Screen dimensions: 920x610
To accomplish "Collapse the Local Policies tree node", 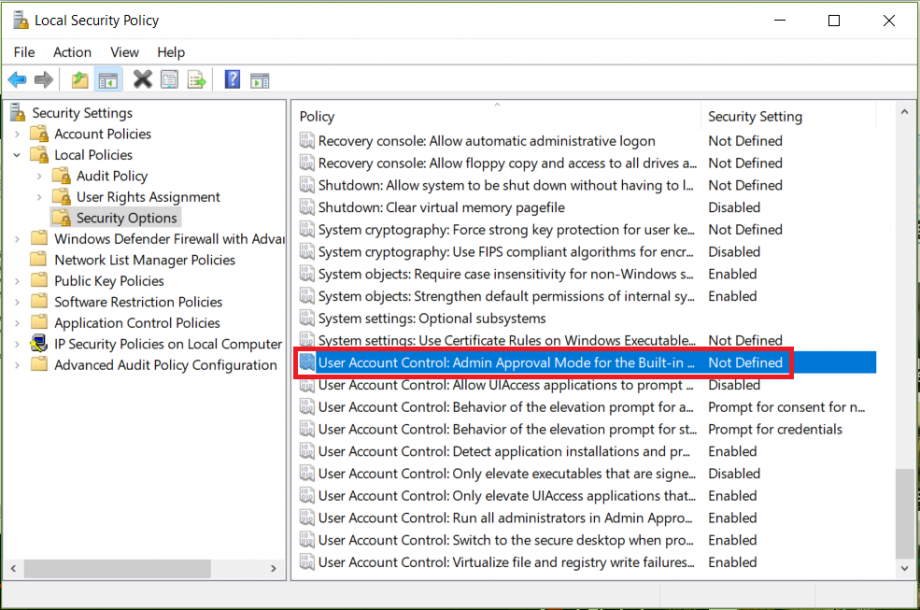I will click(x=17, y=155).
